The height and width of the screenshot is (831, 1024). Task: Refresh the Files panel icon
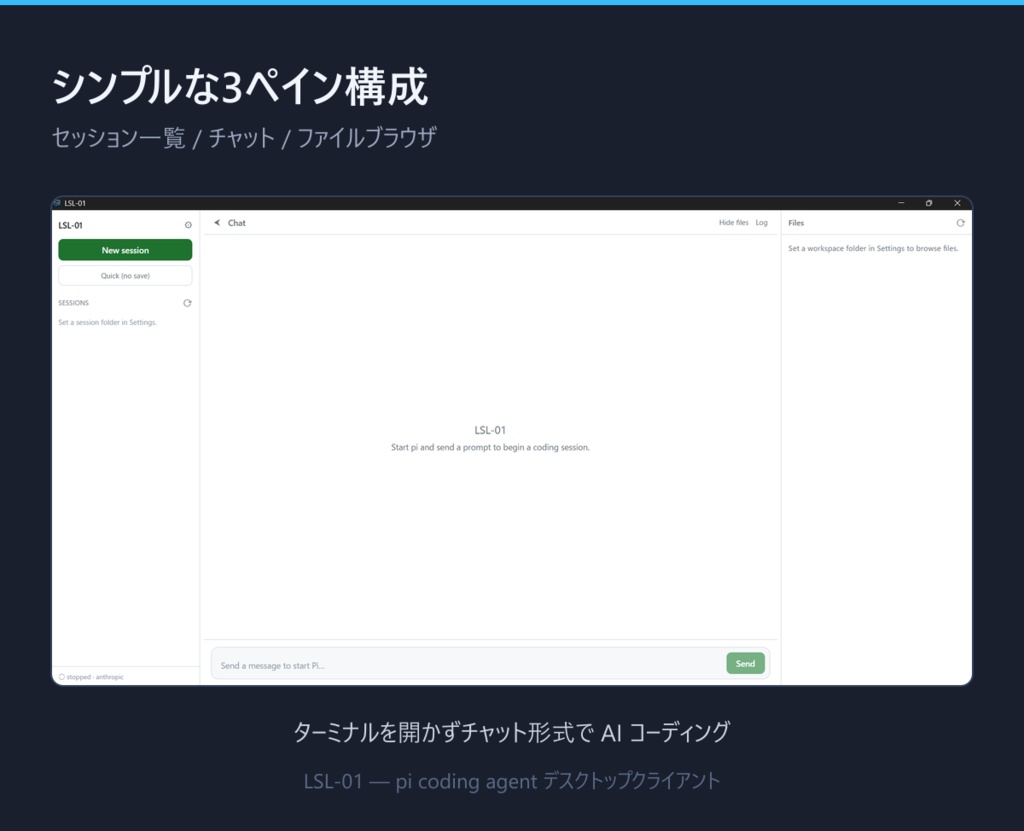pos(960,223)
